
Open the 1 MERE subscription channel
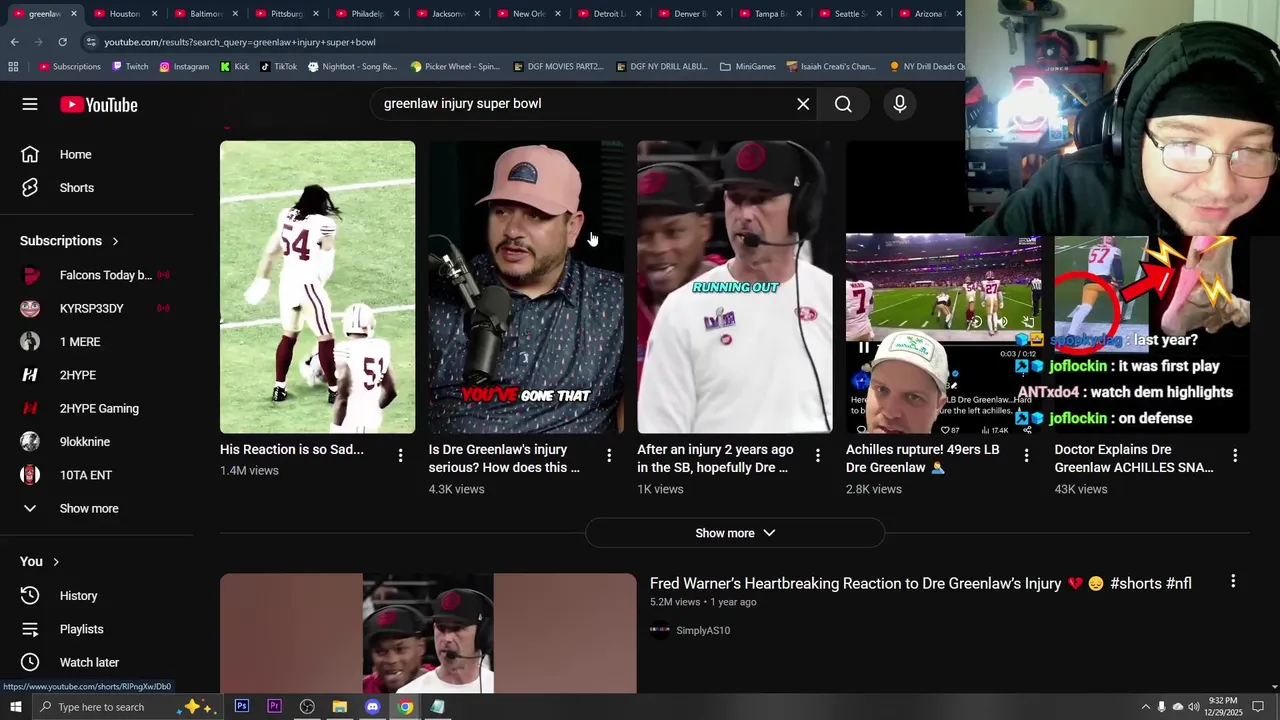coord(97,342)
